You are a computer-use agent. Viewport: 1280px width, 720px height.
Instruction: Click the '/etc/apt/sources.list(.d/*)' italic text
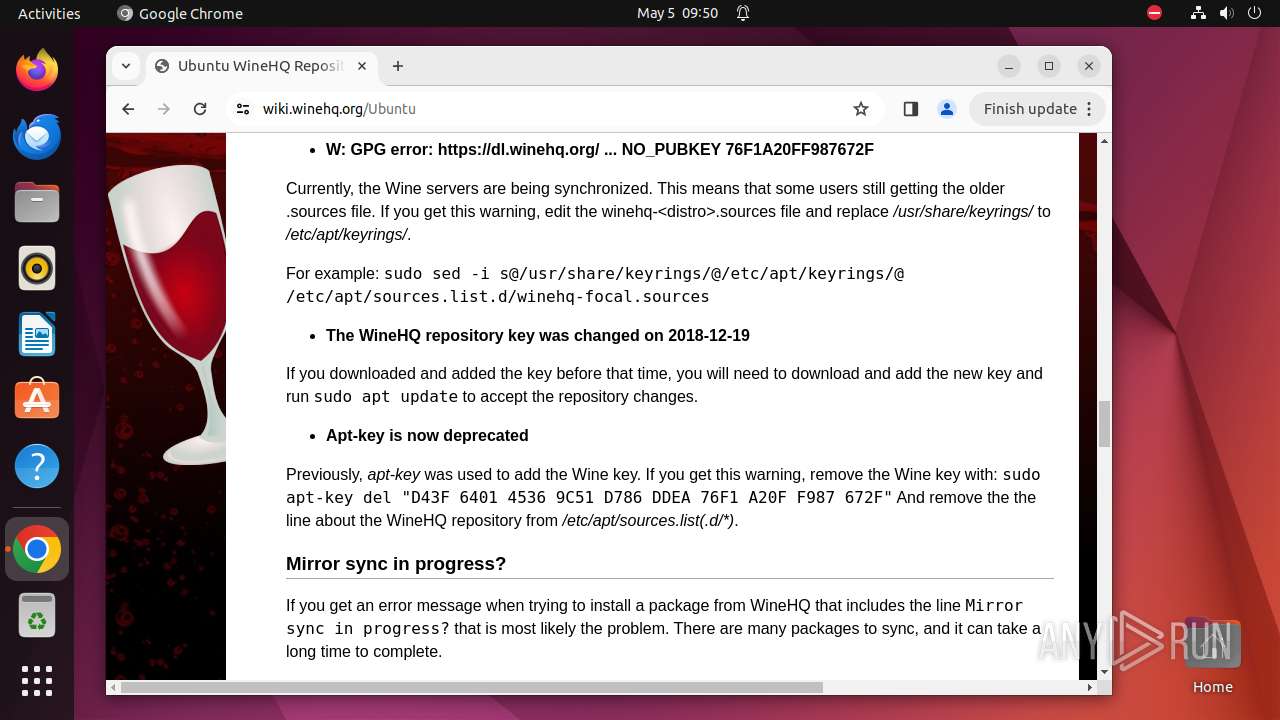coord(648,520)
